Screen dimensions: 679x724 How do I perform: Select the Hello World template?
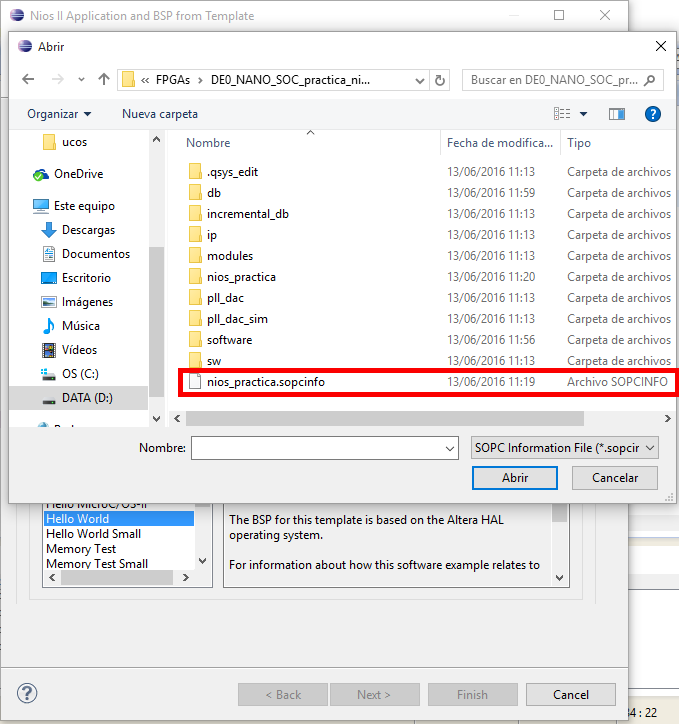coord(119,519)
